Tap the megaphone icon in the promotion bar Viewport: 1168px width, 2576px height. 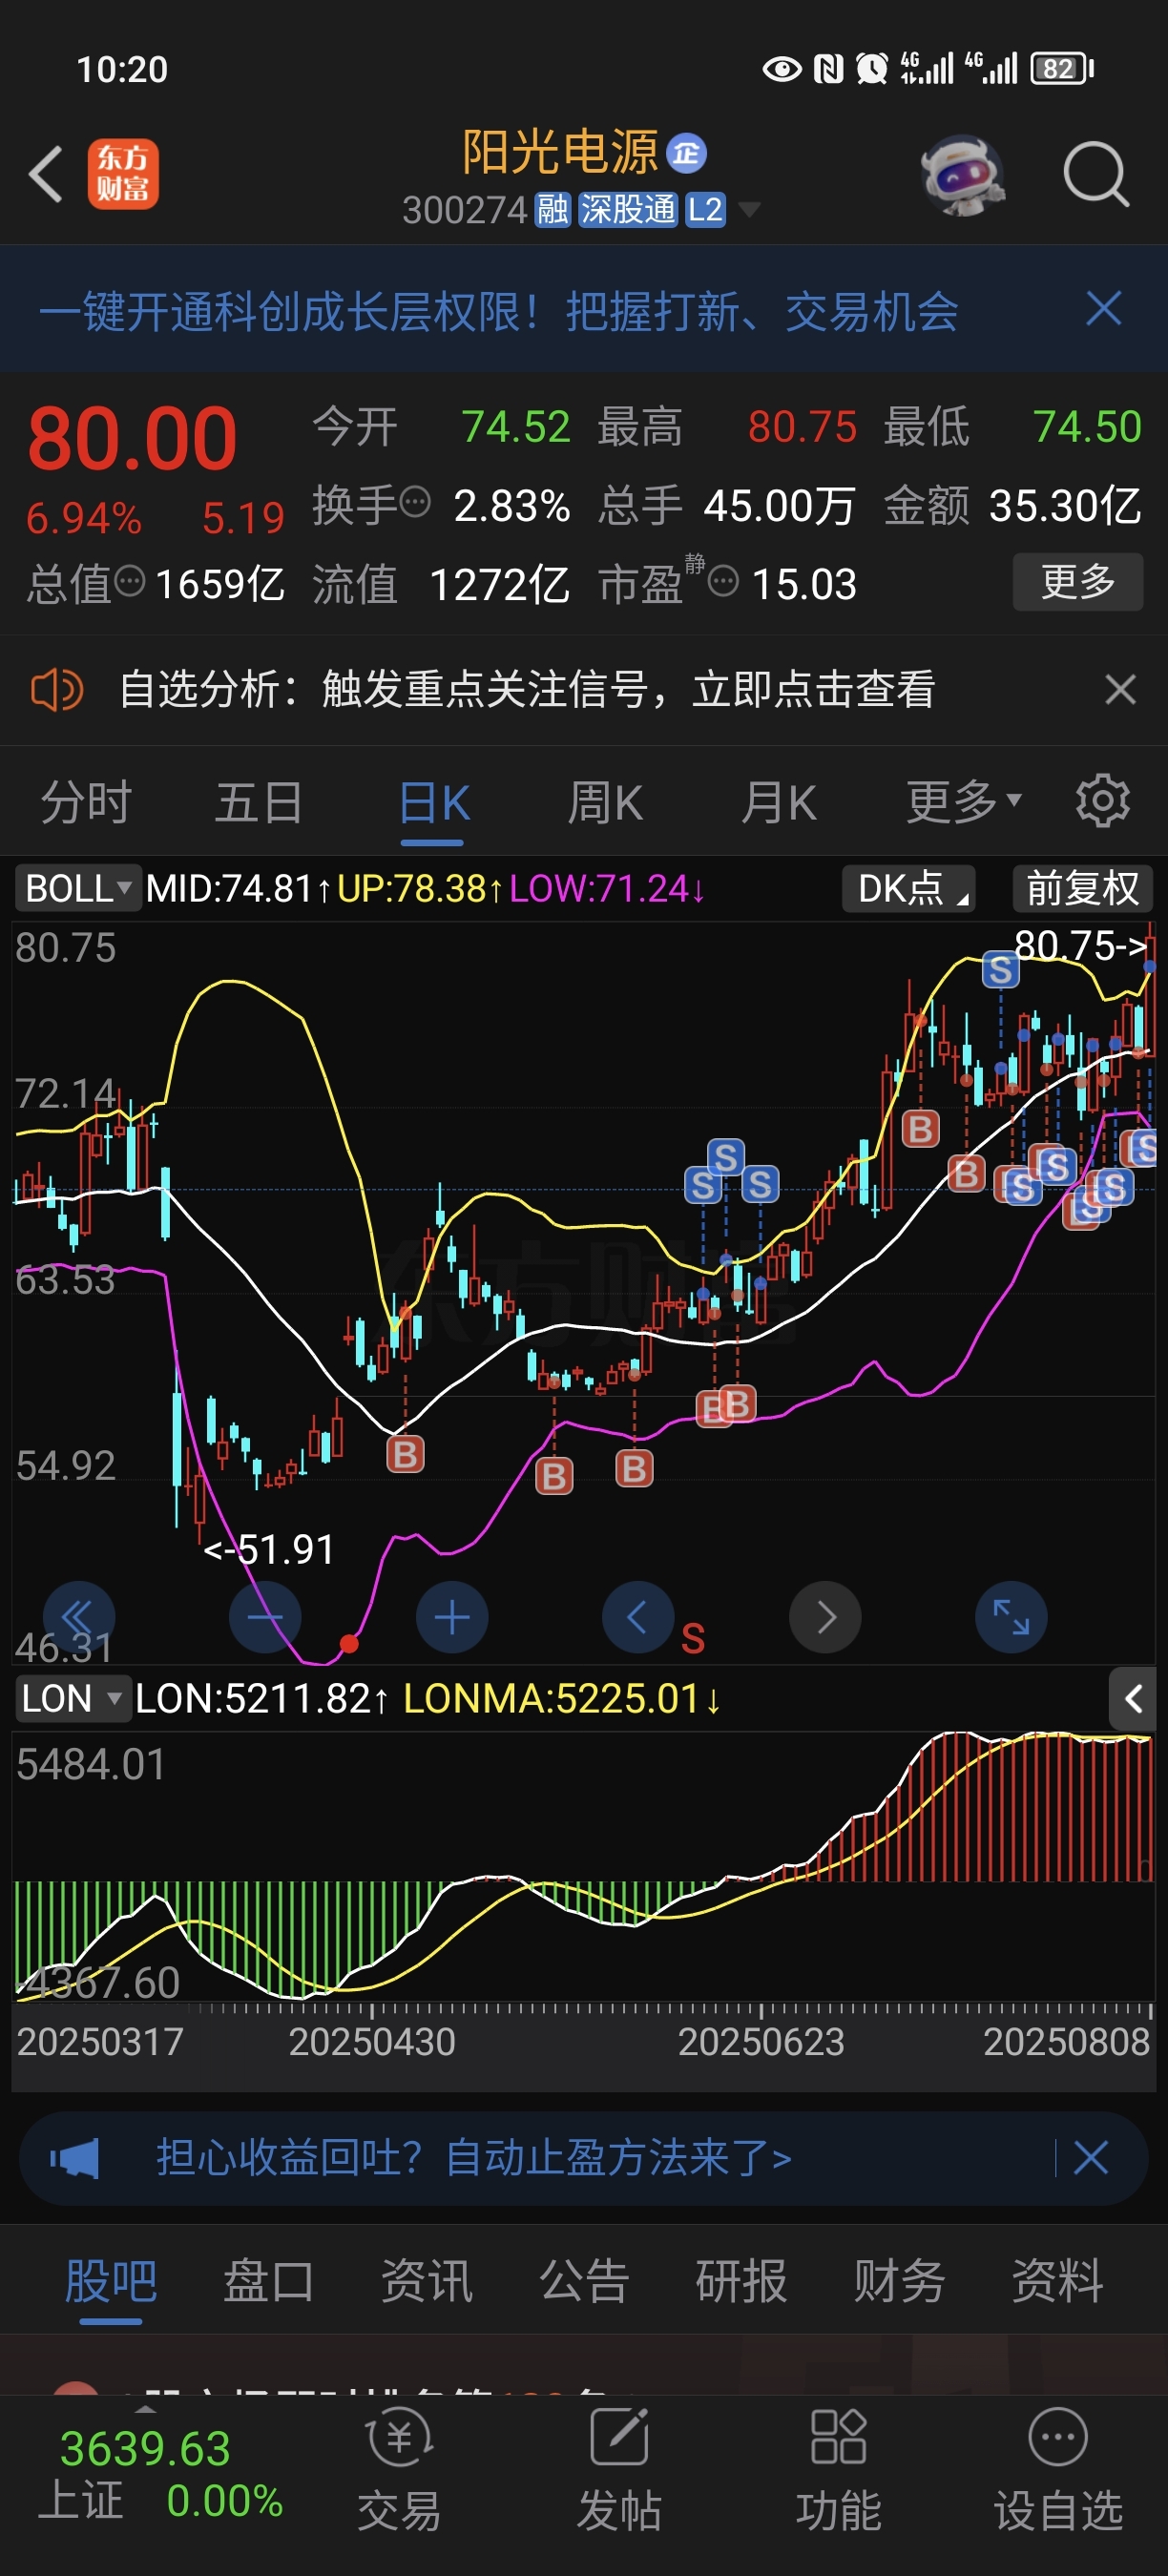(x=76, y=2159)
